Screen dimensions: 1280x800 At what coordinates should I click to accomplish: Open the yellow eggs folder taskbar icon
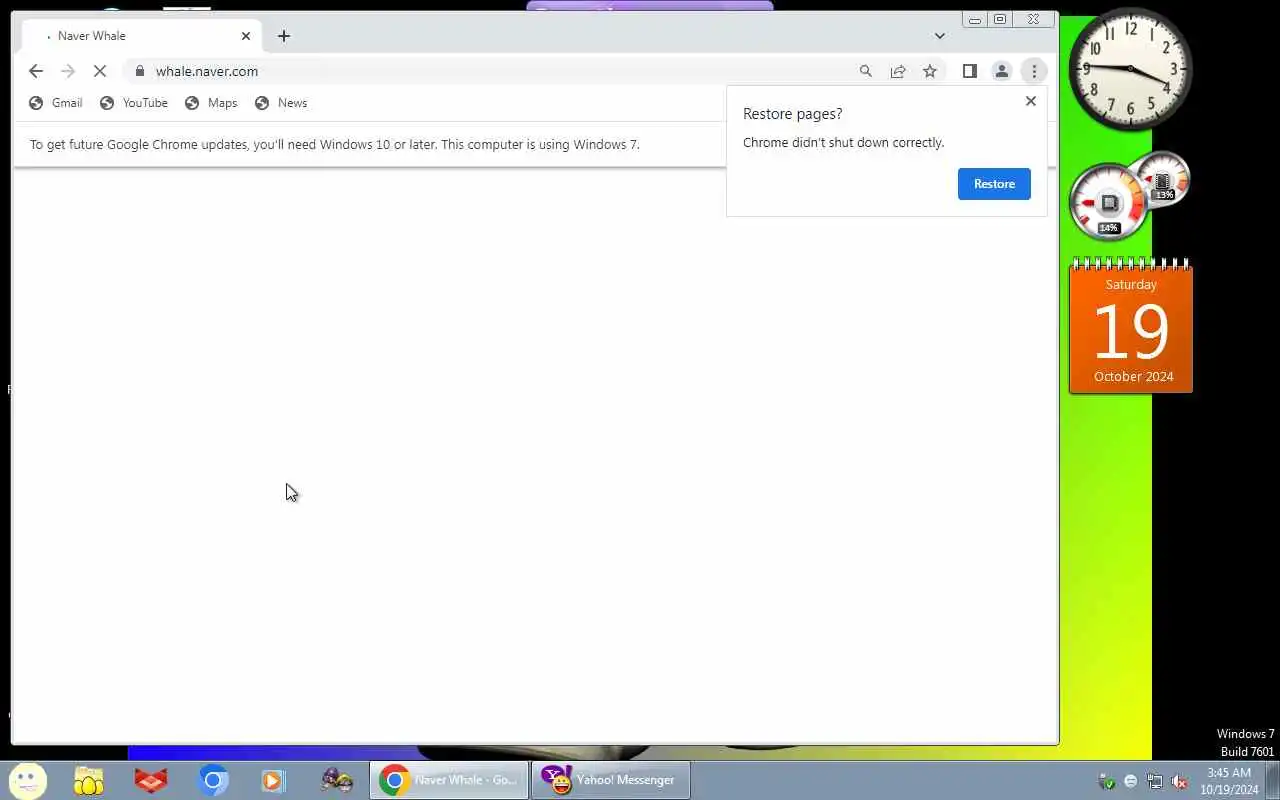(x=89, y=780)
